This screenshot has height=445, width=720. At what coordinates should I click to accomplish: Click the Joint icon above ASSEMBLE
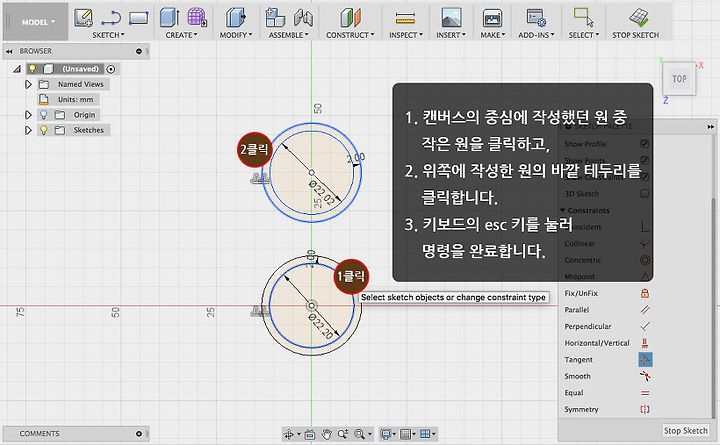coord(303,18)
